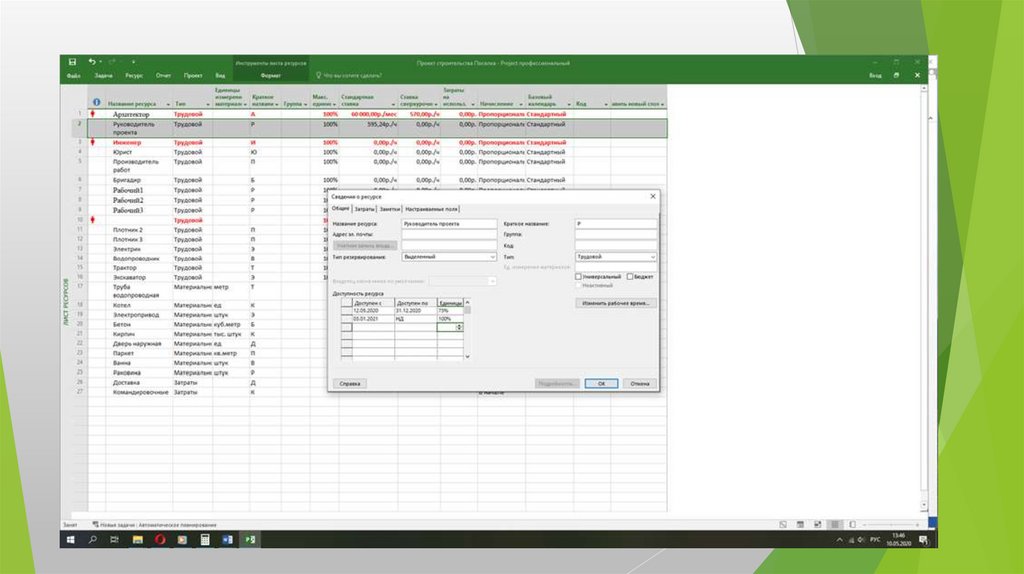Switch to the Затраты tab
The image size is (1024, 574).
click(x=364, y=209)
